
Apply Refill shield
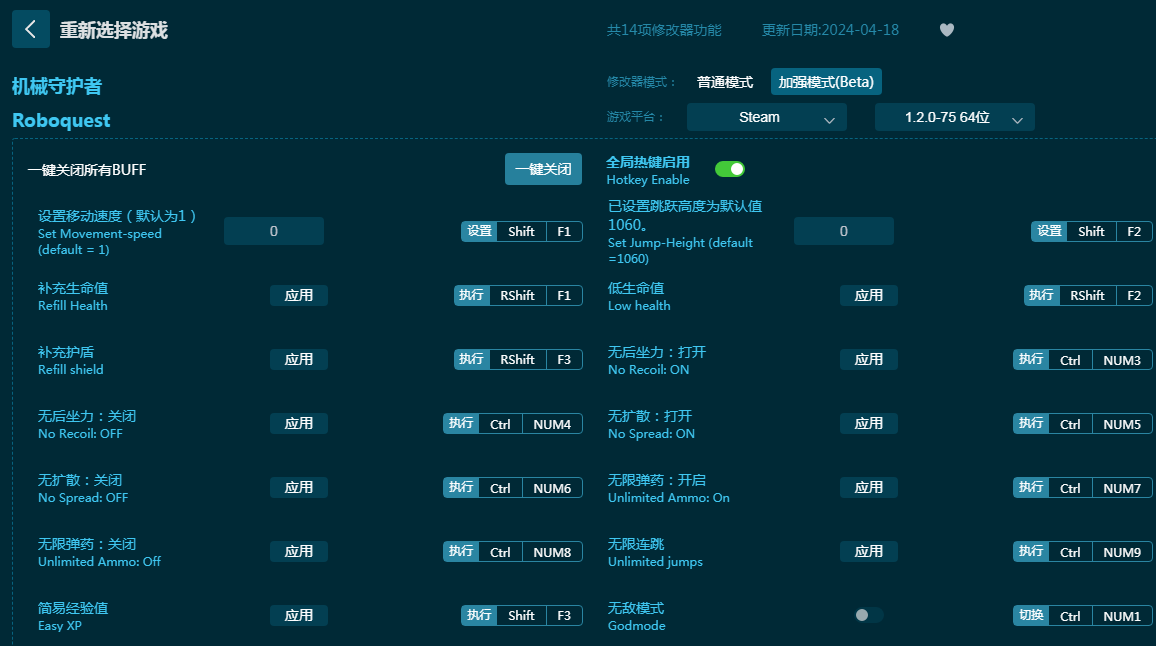299,360
